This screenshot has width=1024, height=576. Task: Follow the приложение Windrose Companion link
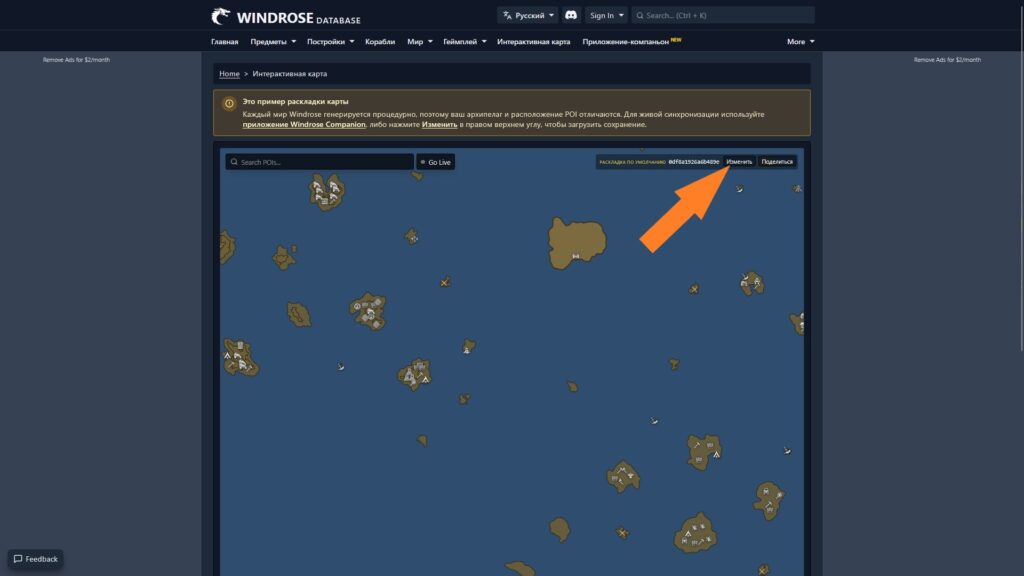(304, 124)
